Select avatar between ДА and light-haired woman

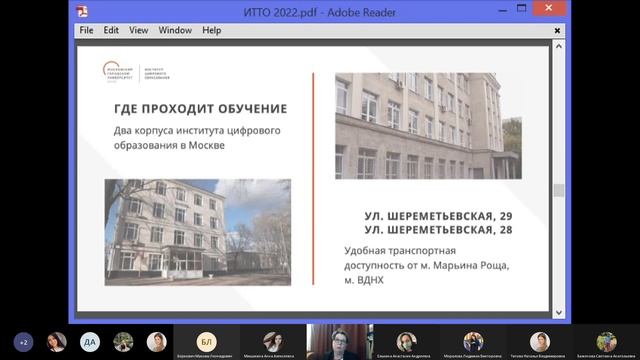[x=123, y=342]
